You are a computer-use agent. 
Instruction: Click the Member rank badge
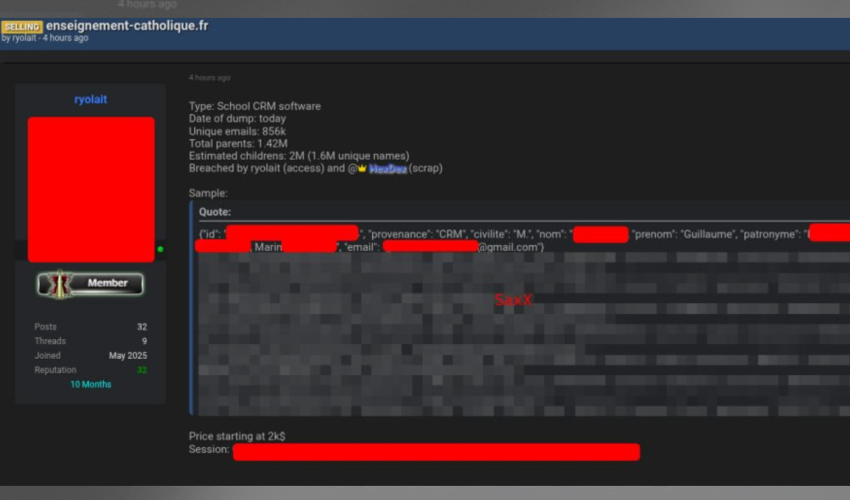pyautogui.click(x=91, y=284)
